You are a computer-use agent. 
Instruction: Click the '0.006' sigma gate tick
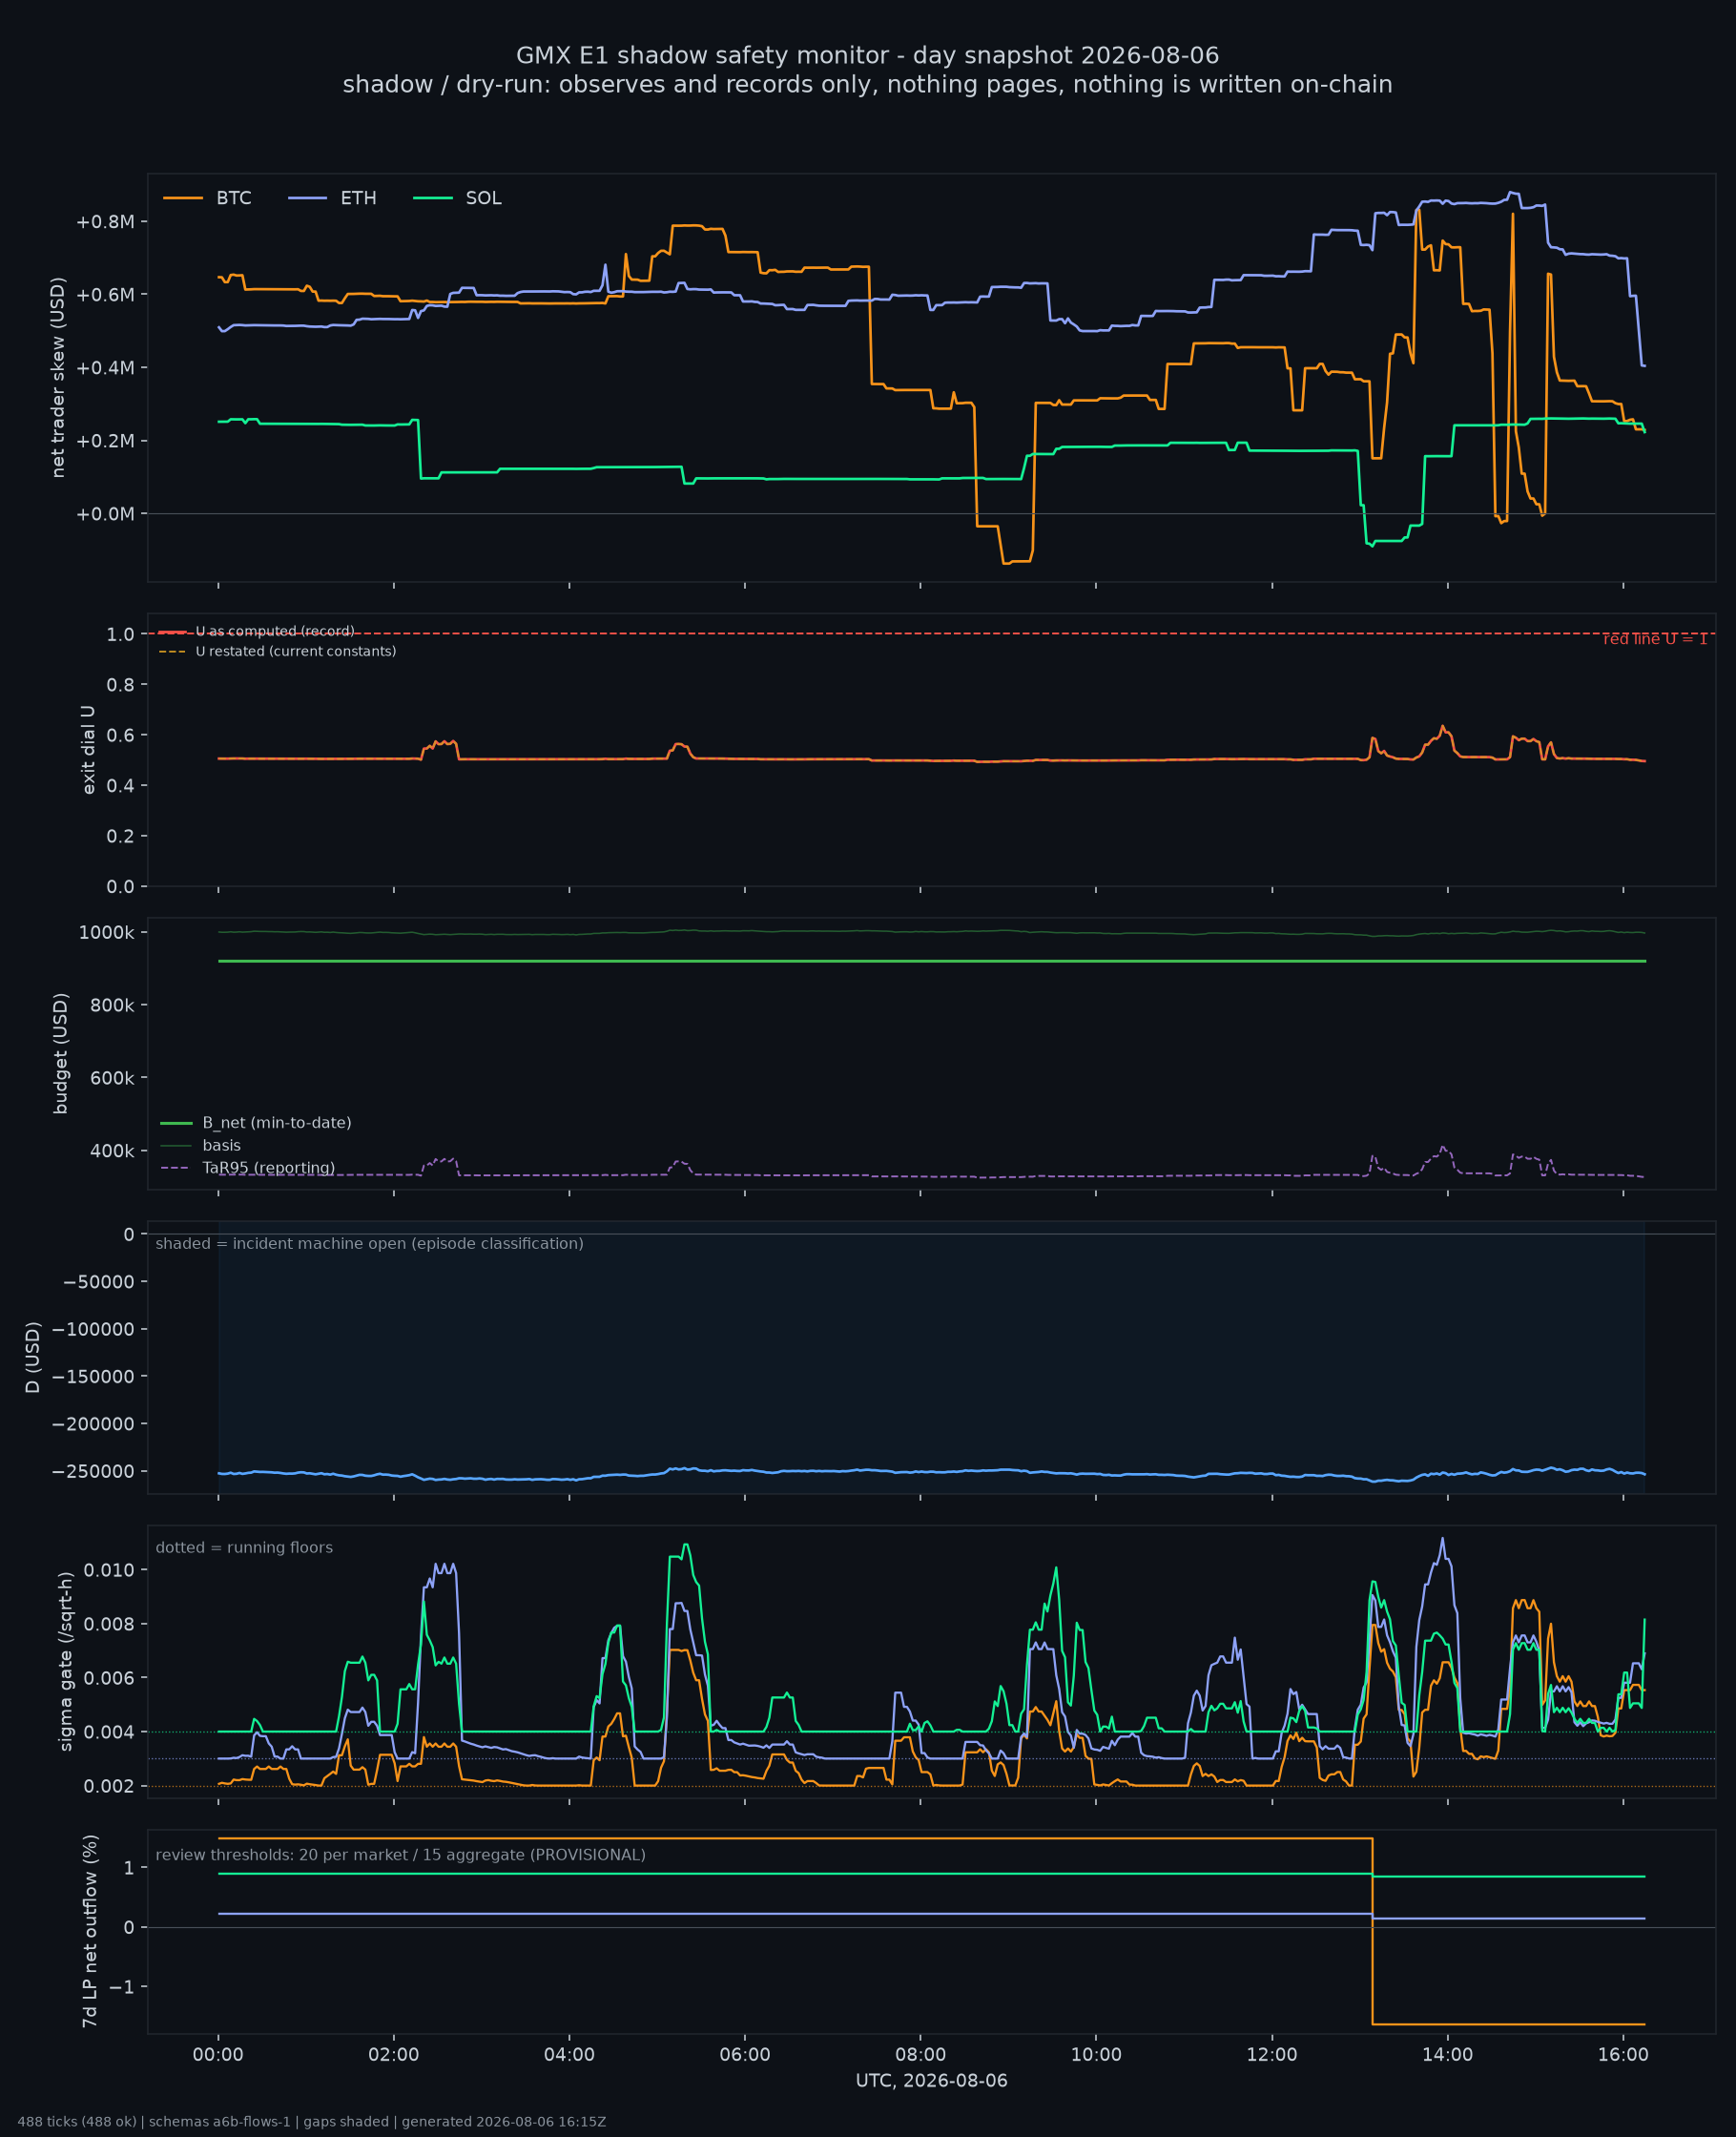(x=109, y=1678)
